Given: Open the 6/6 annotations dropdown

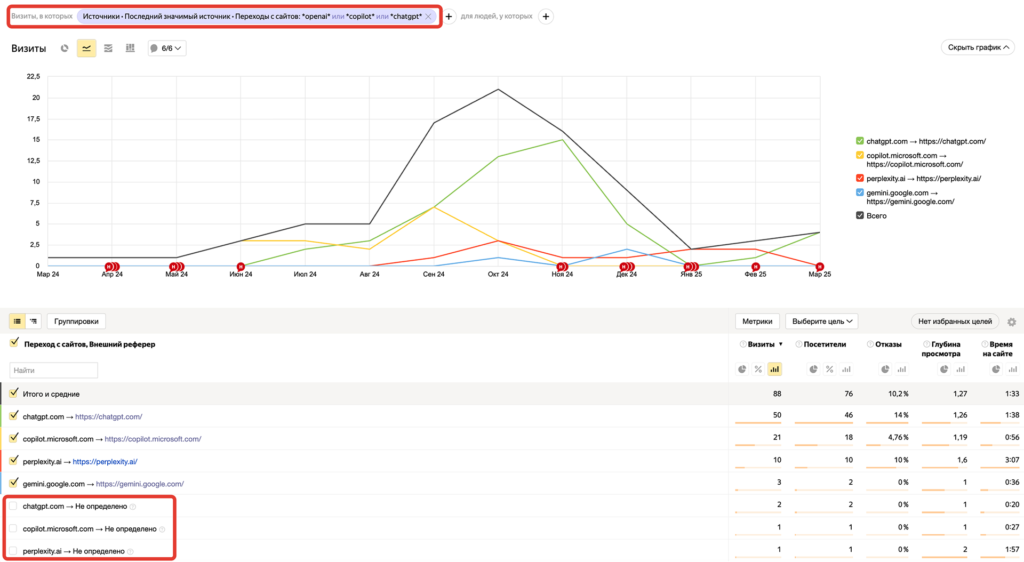Looking at the screenshot, I should point(167,48).
